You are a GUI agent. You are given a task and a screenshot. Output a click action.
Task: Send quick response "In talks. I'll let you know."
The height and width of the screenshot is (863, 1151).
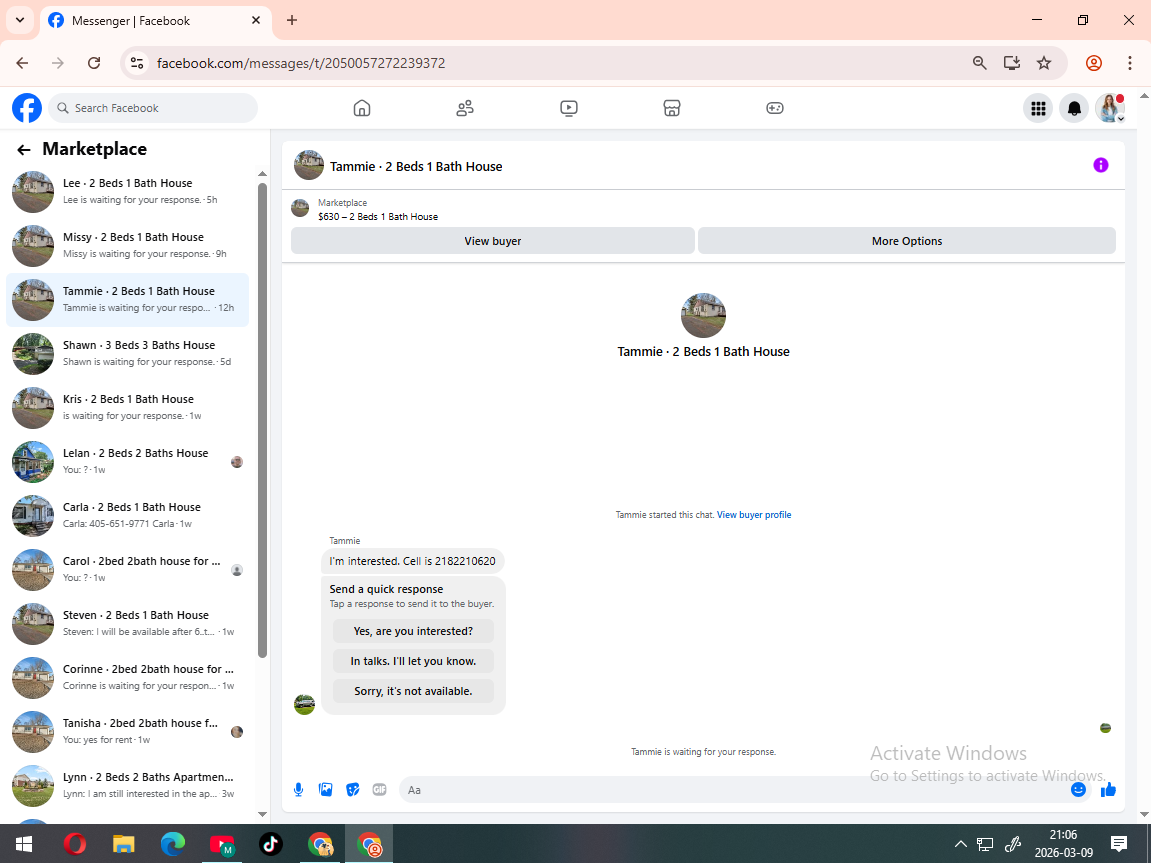pyautogui.click(x=413, y=661)
